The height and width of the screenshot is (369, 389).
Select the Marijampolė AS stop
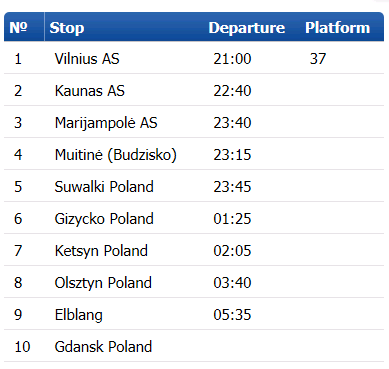point(106,123)
